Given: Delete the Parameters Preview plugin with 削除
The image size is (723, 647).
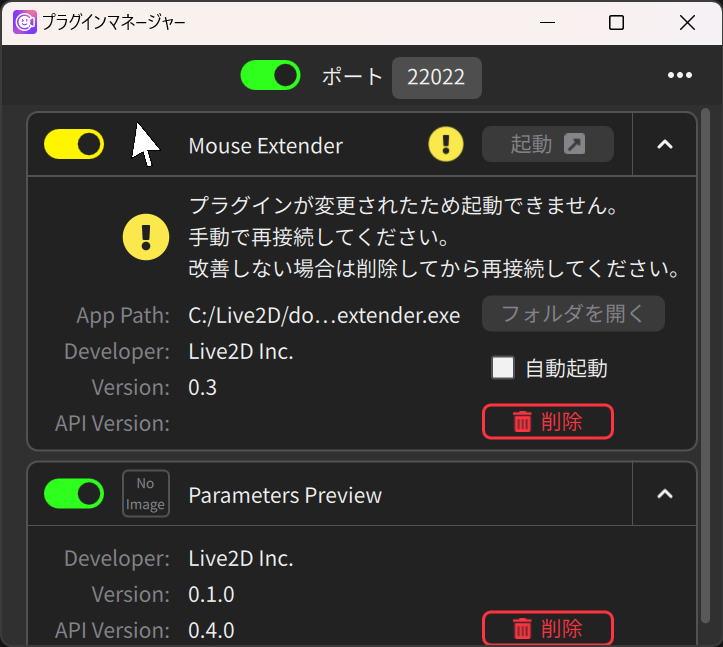Looking at the screenshot, I should click(x=548, y=628).
